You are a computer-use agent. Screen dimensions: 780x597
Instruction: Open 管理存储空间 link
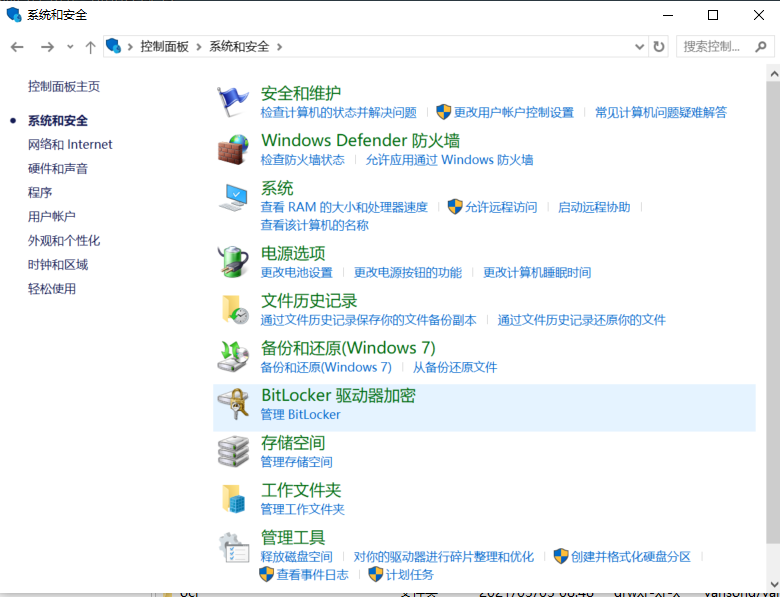[x=296, y=462]
